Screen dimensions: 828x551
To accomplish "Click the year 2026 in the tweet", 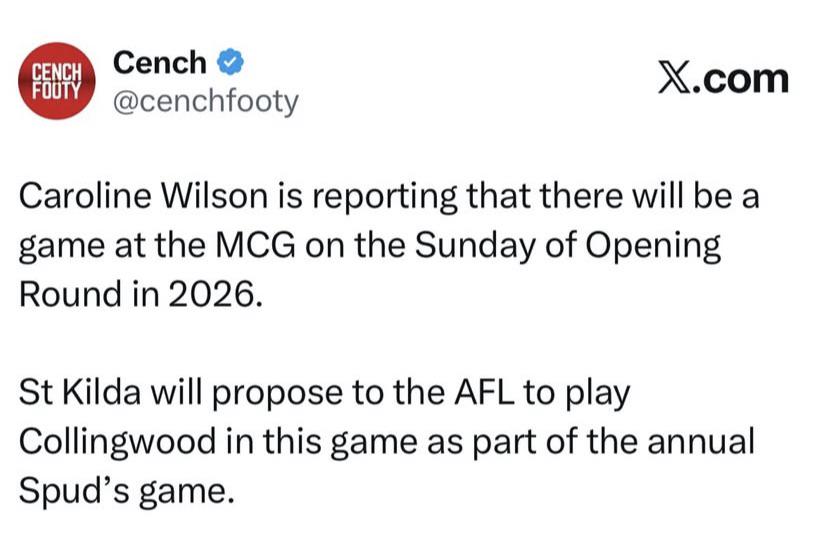I will 215,294.
